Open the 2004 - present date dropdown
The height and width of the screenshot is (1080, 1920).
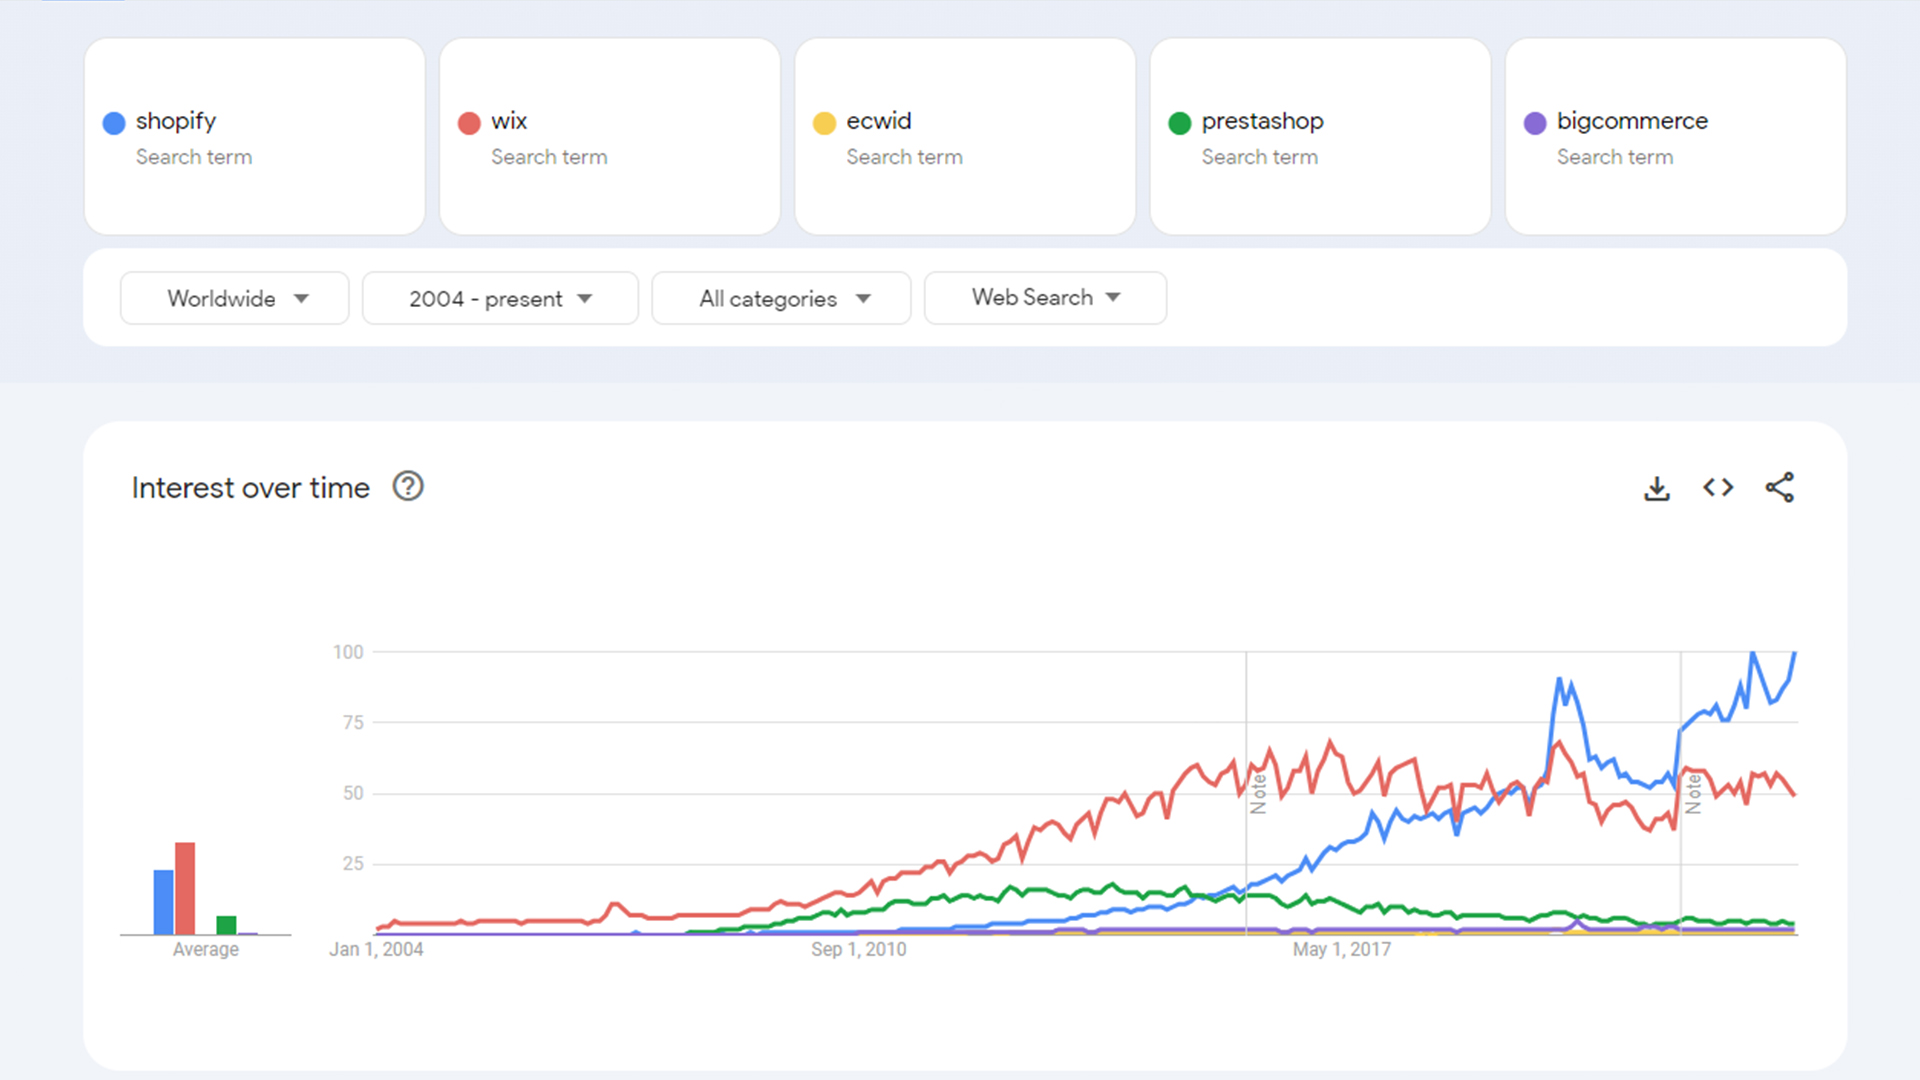click(500, 298)
